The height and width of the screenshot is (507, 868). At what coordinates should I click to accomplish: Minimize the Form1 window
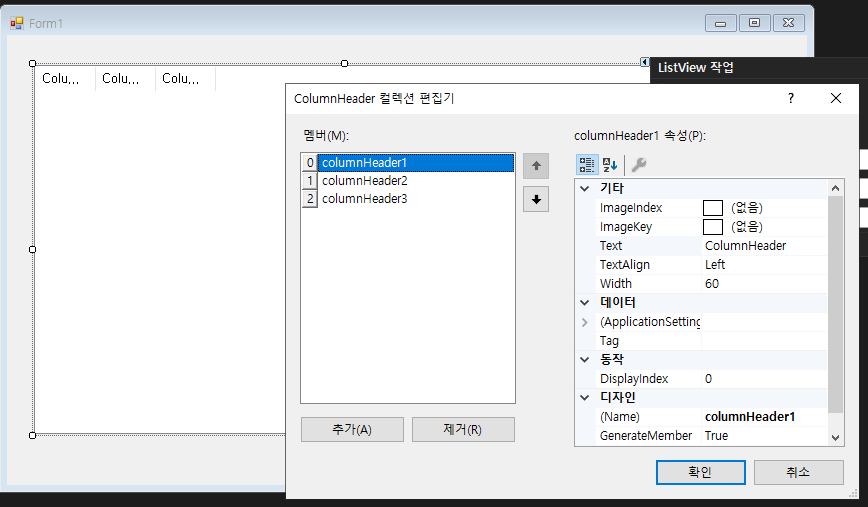[720, 23]
